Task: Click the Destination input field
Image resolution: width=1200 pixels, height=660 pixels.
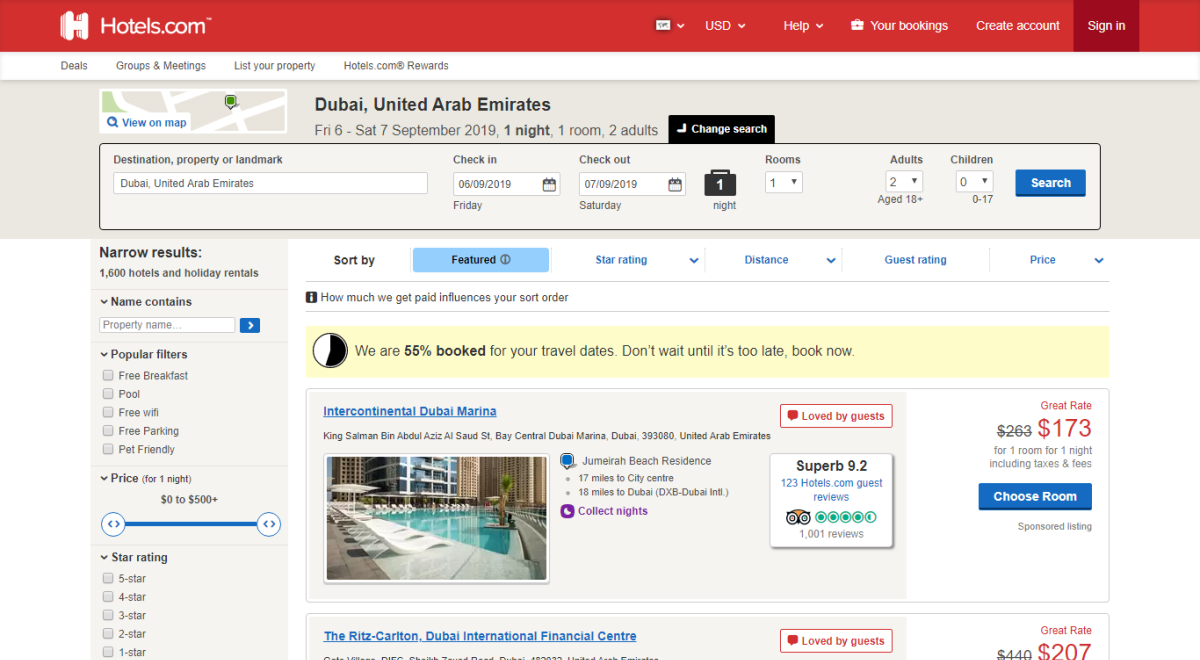Action: (270, 183)
